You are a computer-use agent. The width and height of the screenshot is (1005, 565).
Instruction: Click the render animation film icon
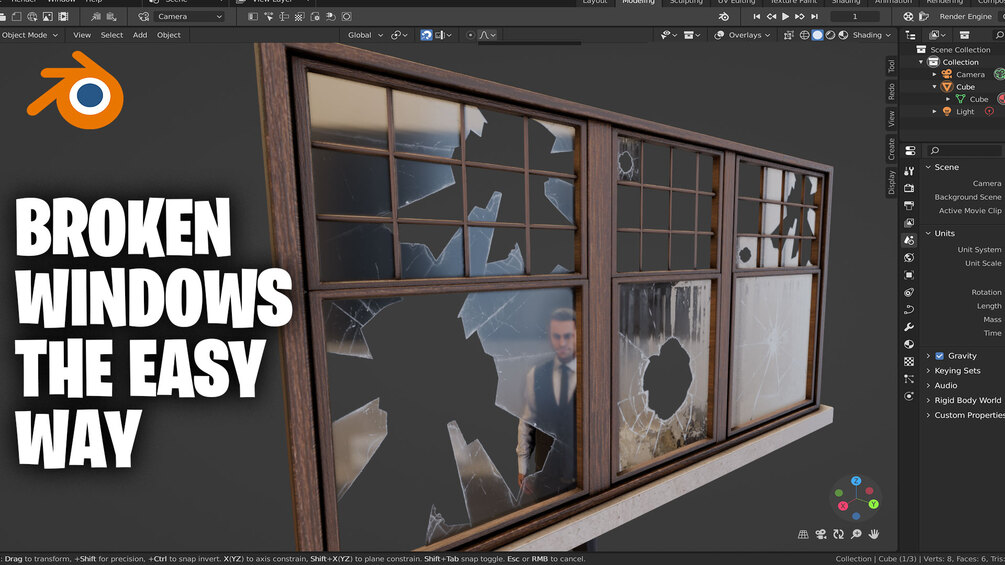[63, 17]
